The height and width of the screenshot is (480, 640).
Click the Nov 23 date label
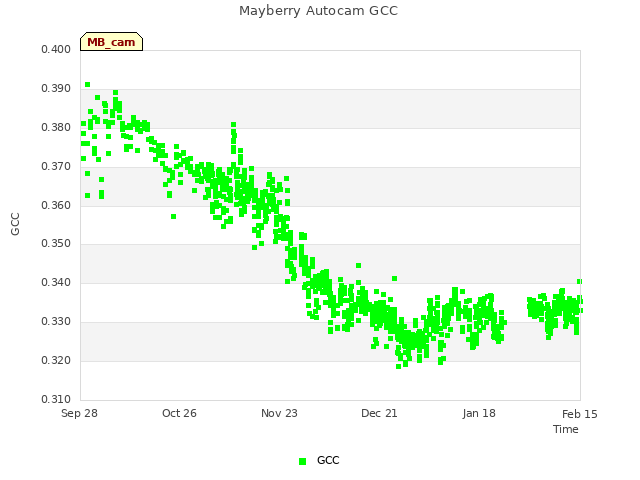tap(279, 413)
